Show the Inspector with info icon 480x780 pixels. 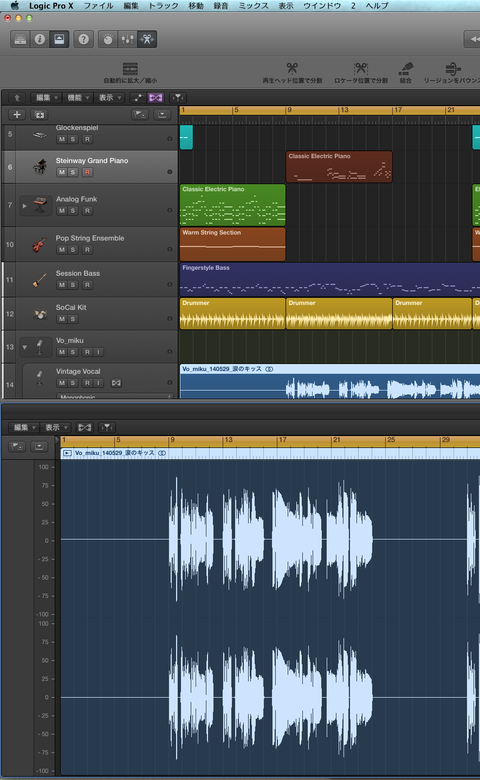click(40, 39)
